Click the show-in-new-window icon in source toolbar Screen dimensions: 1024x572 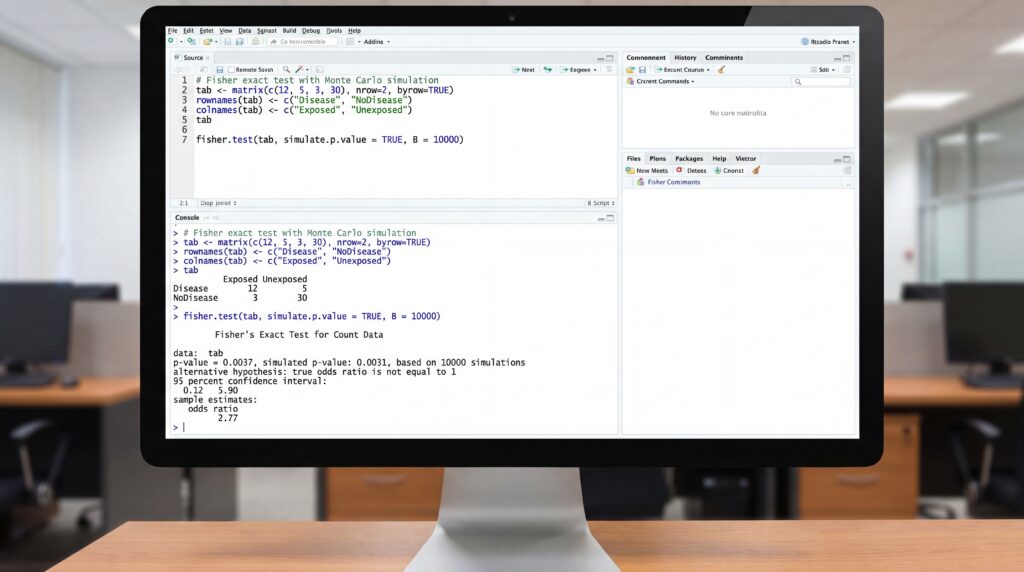[204, 69]
